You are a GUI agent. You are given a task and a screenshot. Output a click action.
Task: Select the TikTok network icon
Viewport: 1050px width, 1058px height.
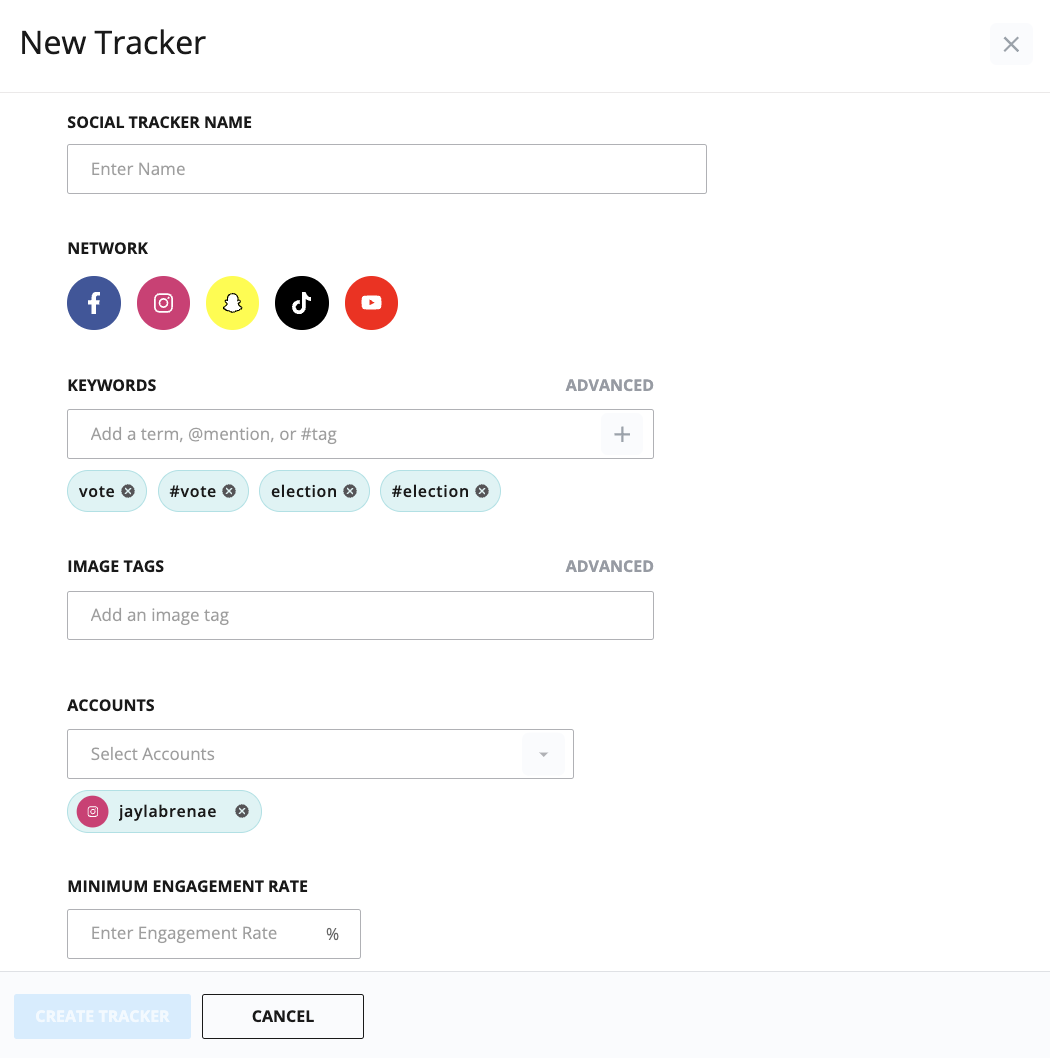click(302, 303)
